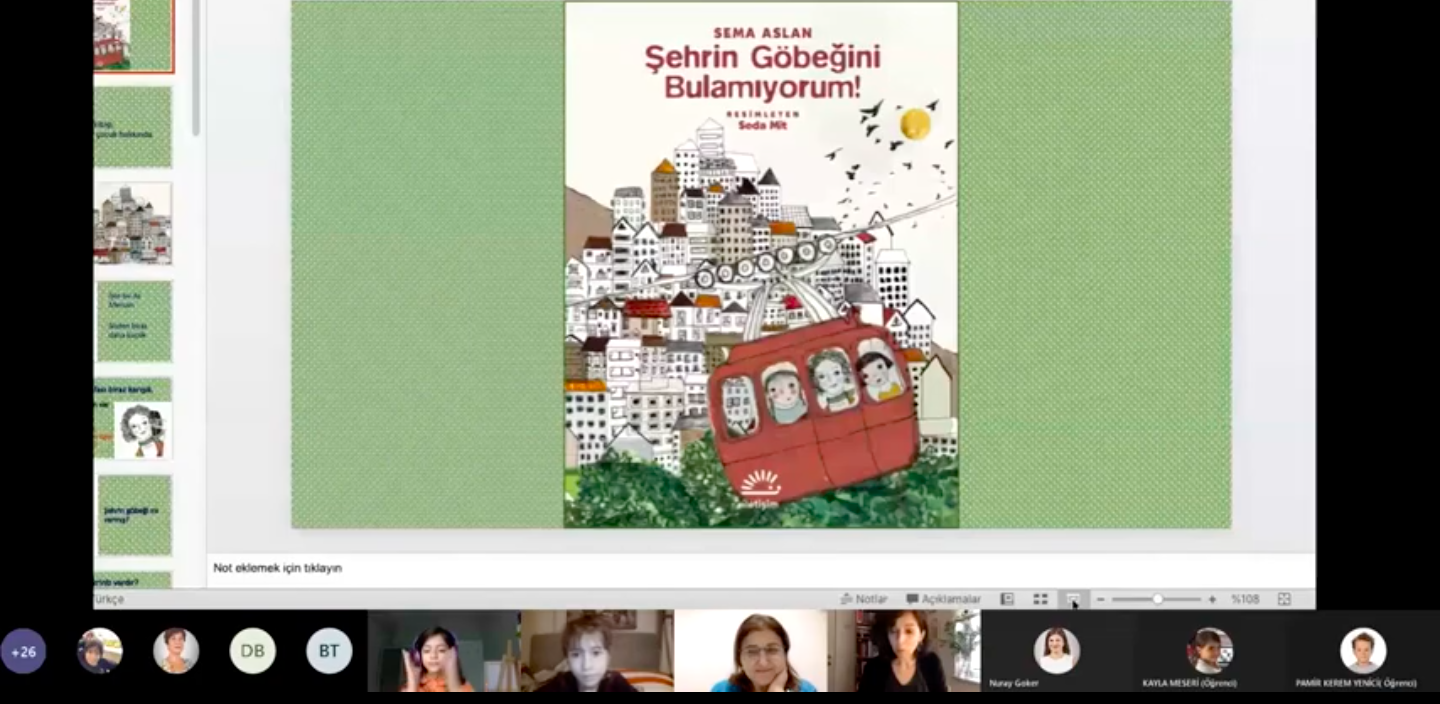Select the slide thumbnail with girl portrait
The image size is (1440, 704).
133,418
